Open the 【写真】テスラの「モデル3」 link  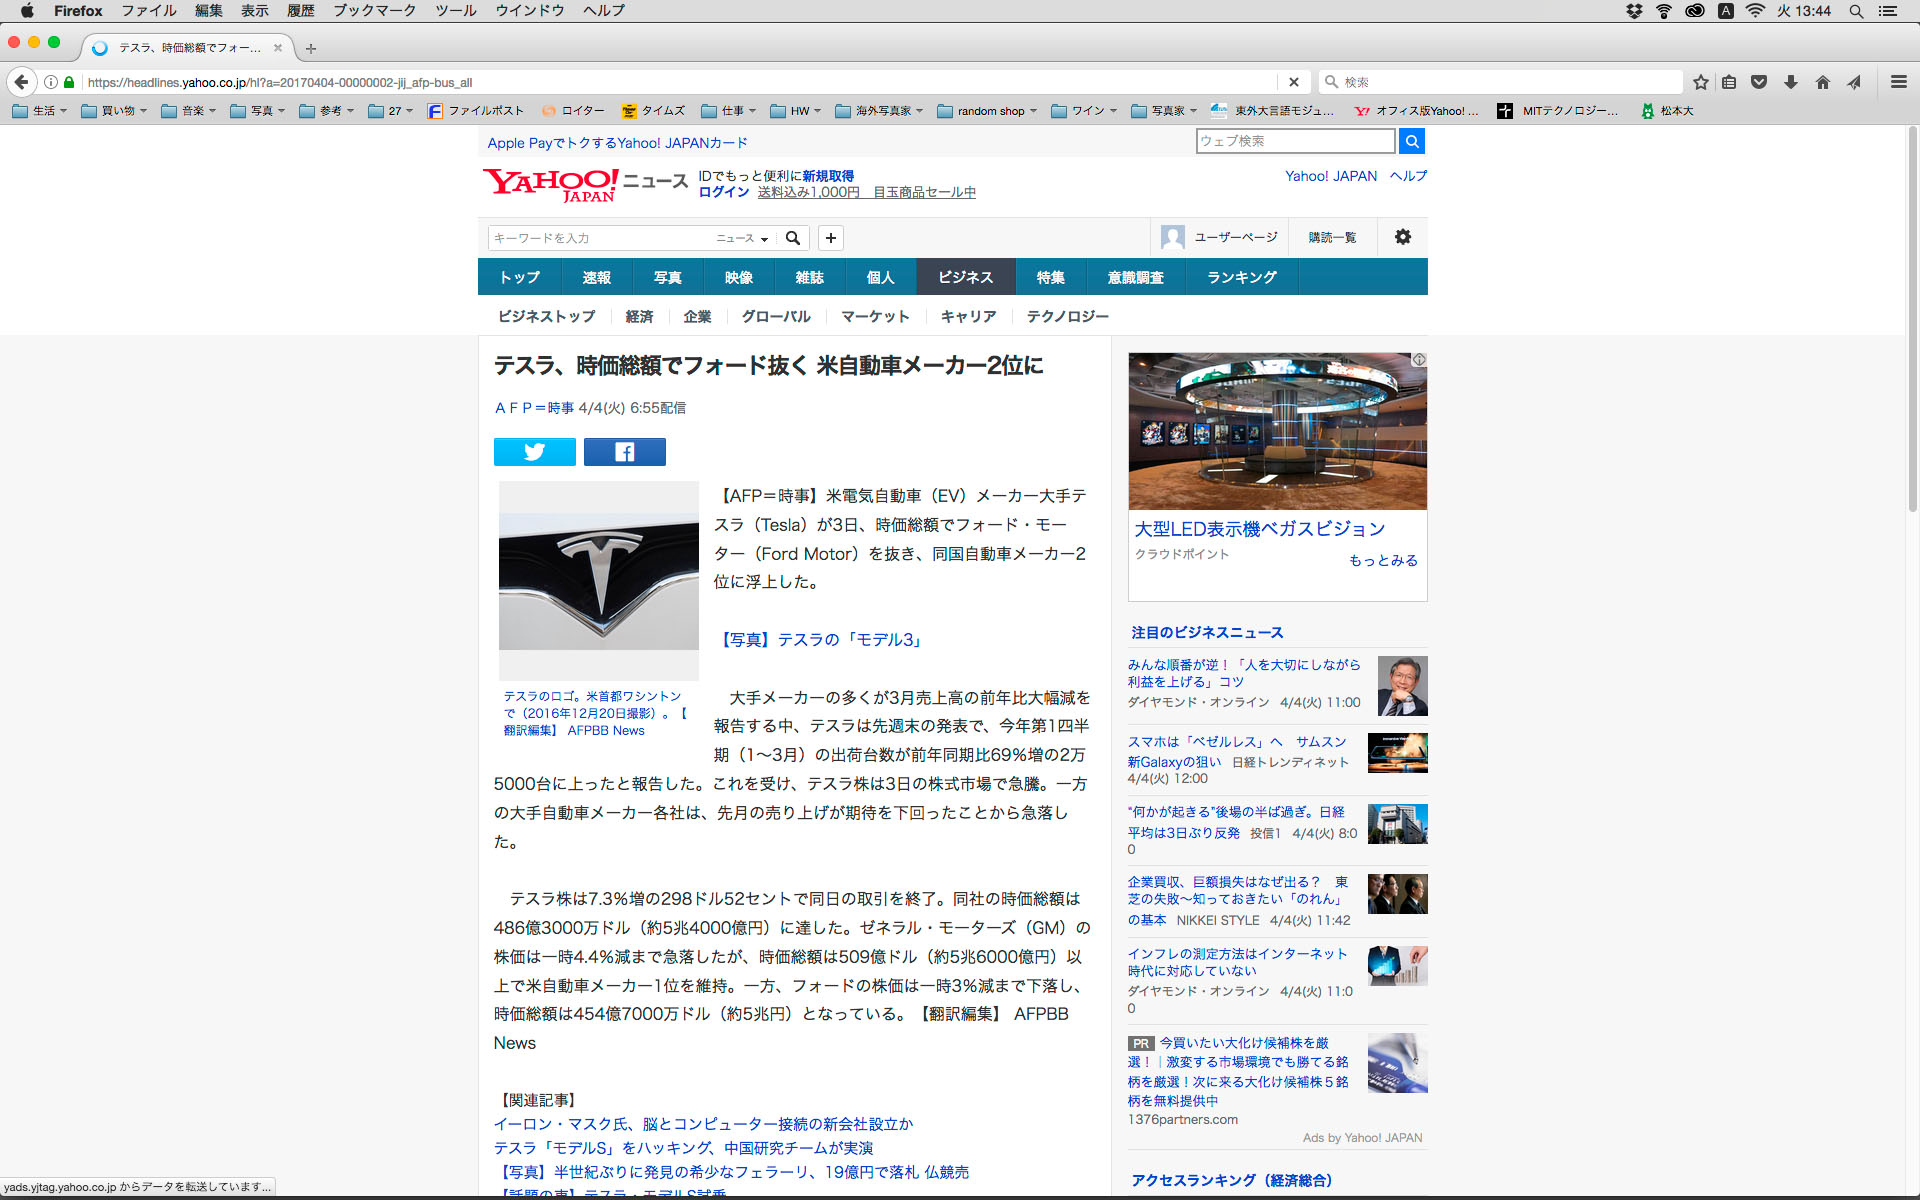[x=820, y=640]
